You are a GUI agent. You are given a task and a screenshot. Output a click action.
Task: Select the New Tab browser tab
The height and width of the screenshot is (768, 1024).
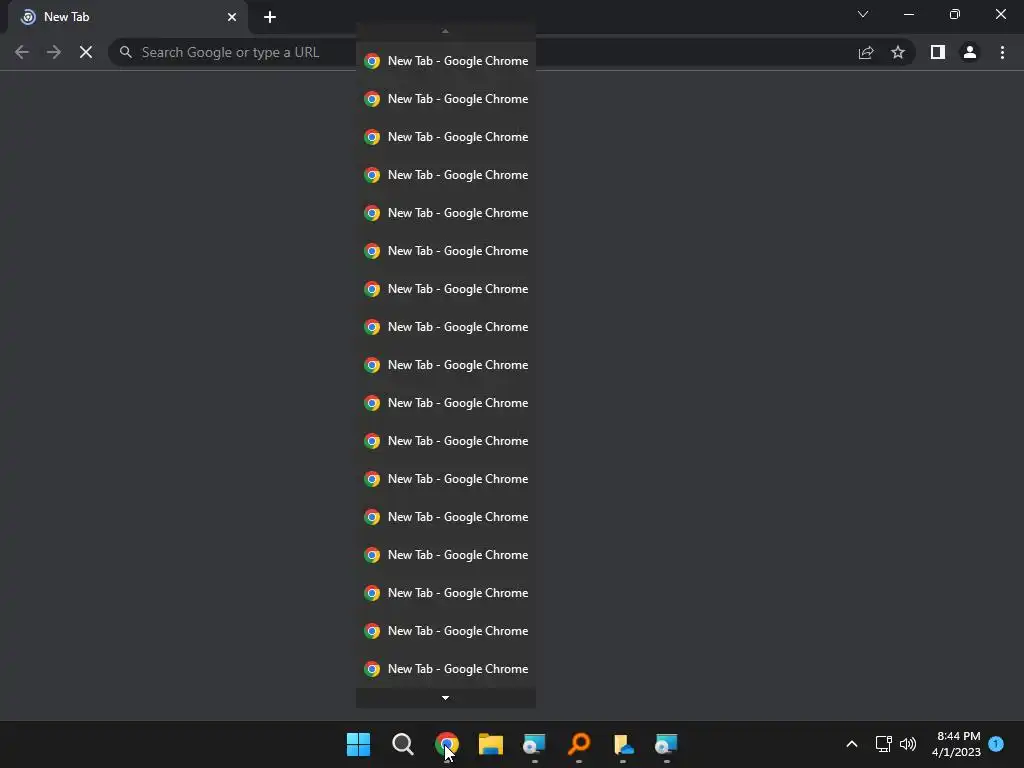pyautogui.click(x=128, y=17)
